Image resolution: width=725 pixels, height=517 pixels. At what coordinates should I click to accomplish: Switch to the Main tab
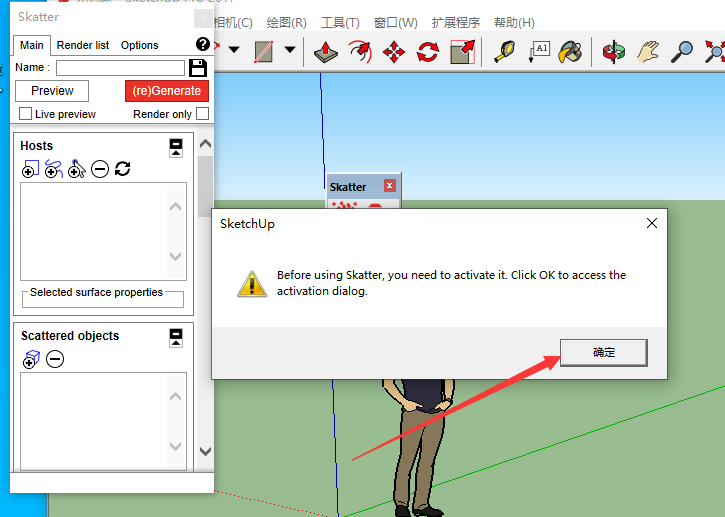coord(31,45)
